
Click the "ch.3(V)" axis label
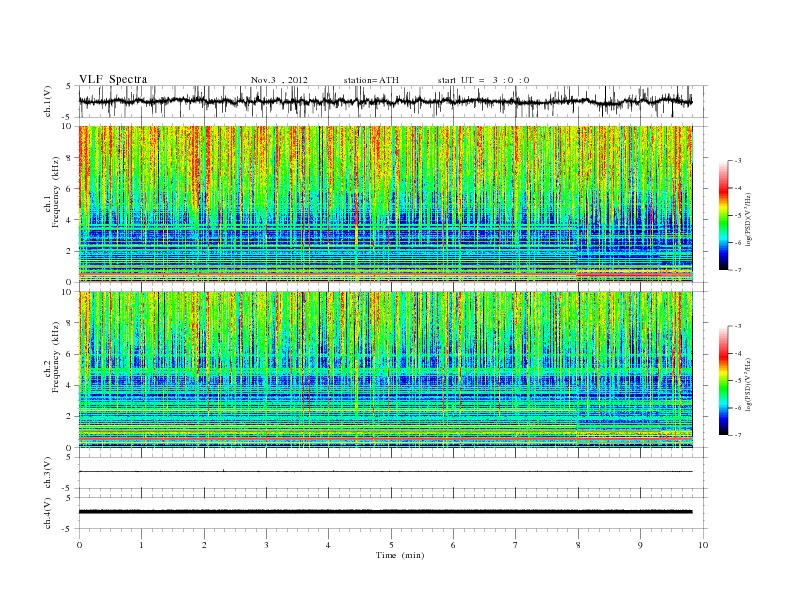(48, 473)
